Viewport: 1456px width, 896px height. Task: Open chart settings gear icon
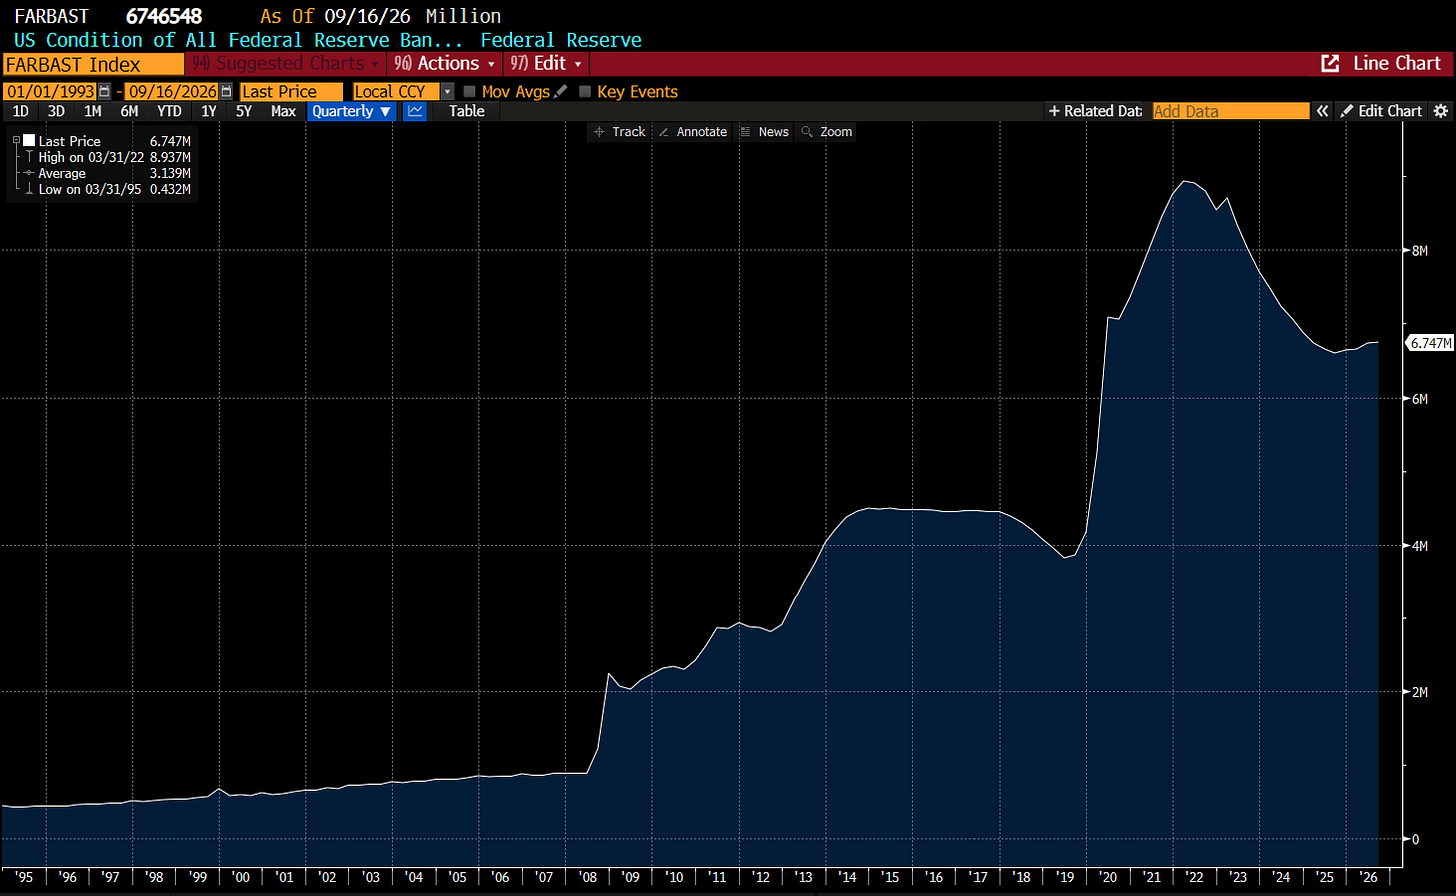tap(1441, 111)
